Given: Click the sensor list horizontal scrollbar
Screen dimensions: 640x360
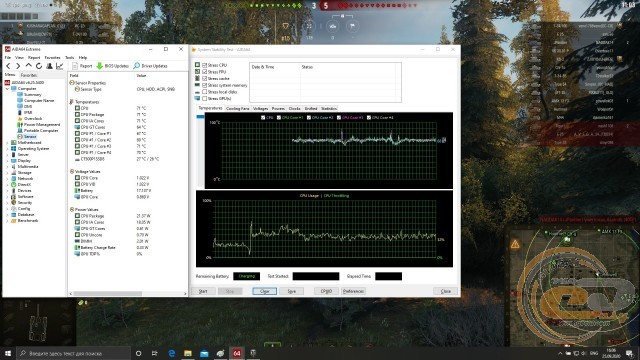Looking at the screenshot, I should coord(108,293).
